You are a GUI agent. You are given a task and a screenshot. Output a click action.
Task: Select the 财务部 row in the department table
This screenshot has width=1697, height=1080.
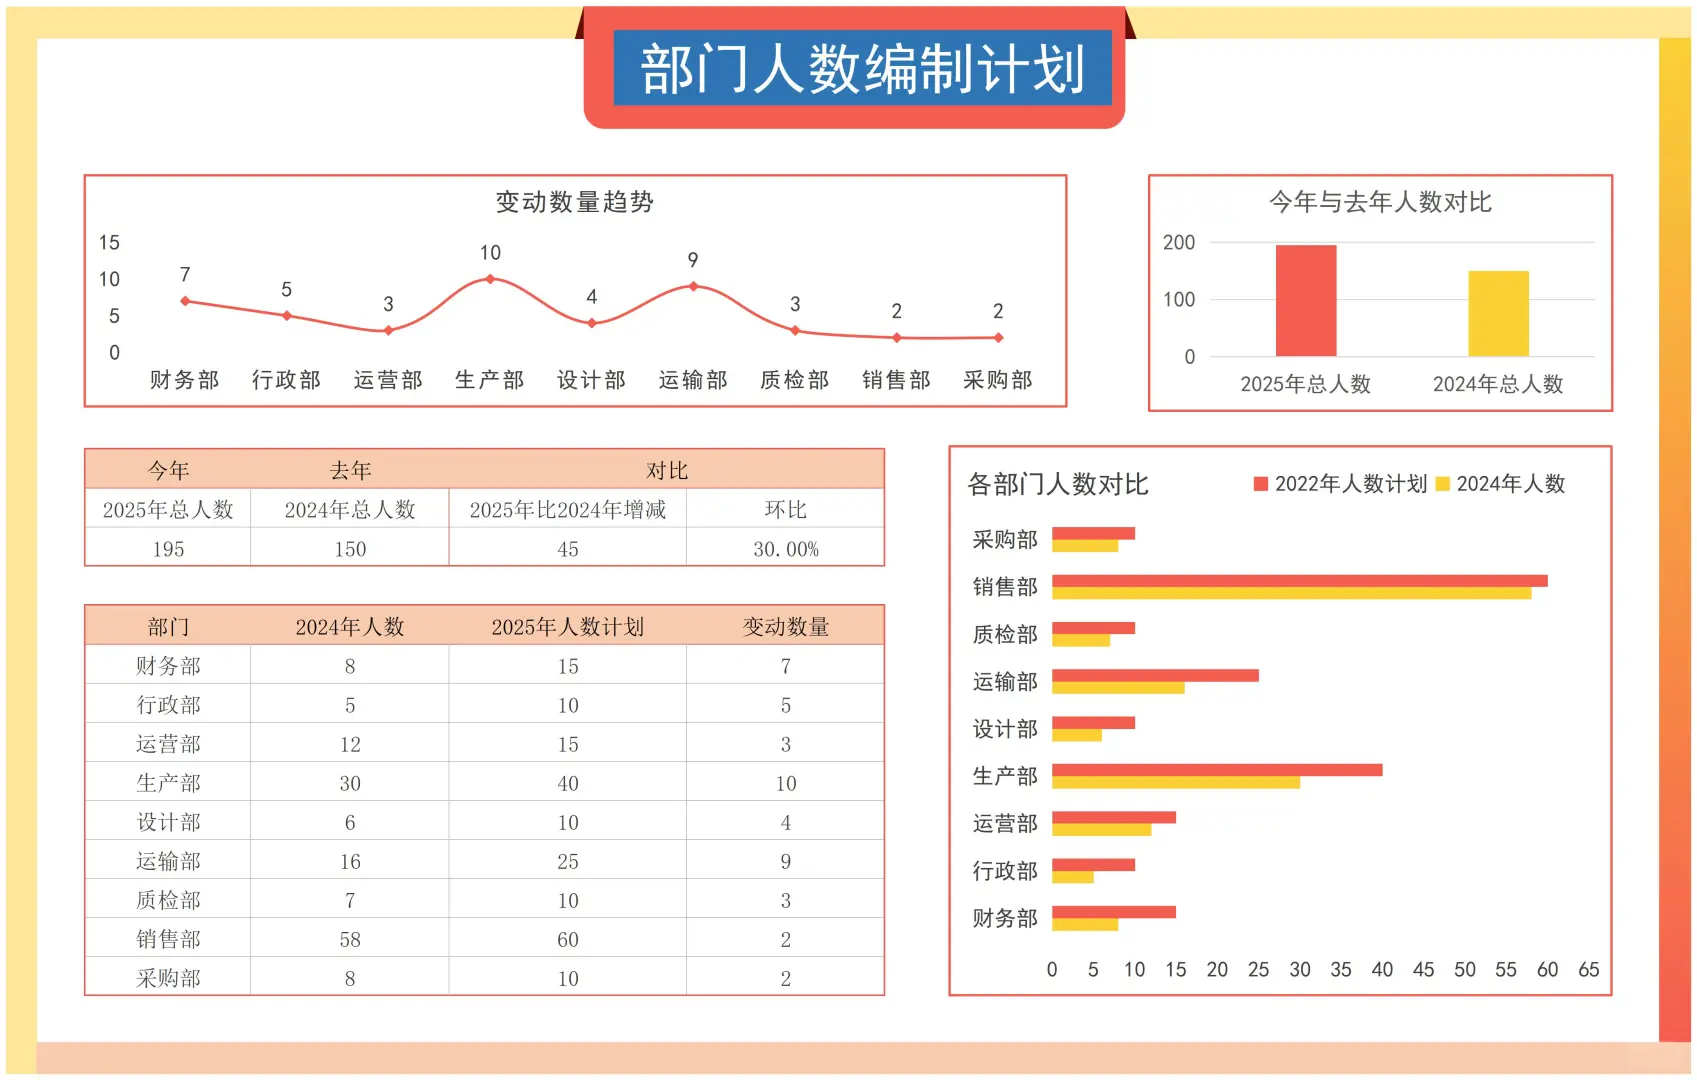pos(168,665)
